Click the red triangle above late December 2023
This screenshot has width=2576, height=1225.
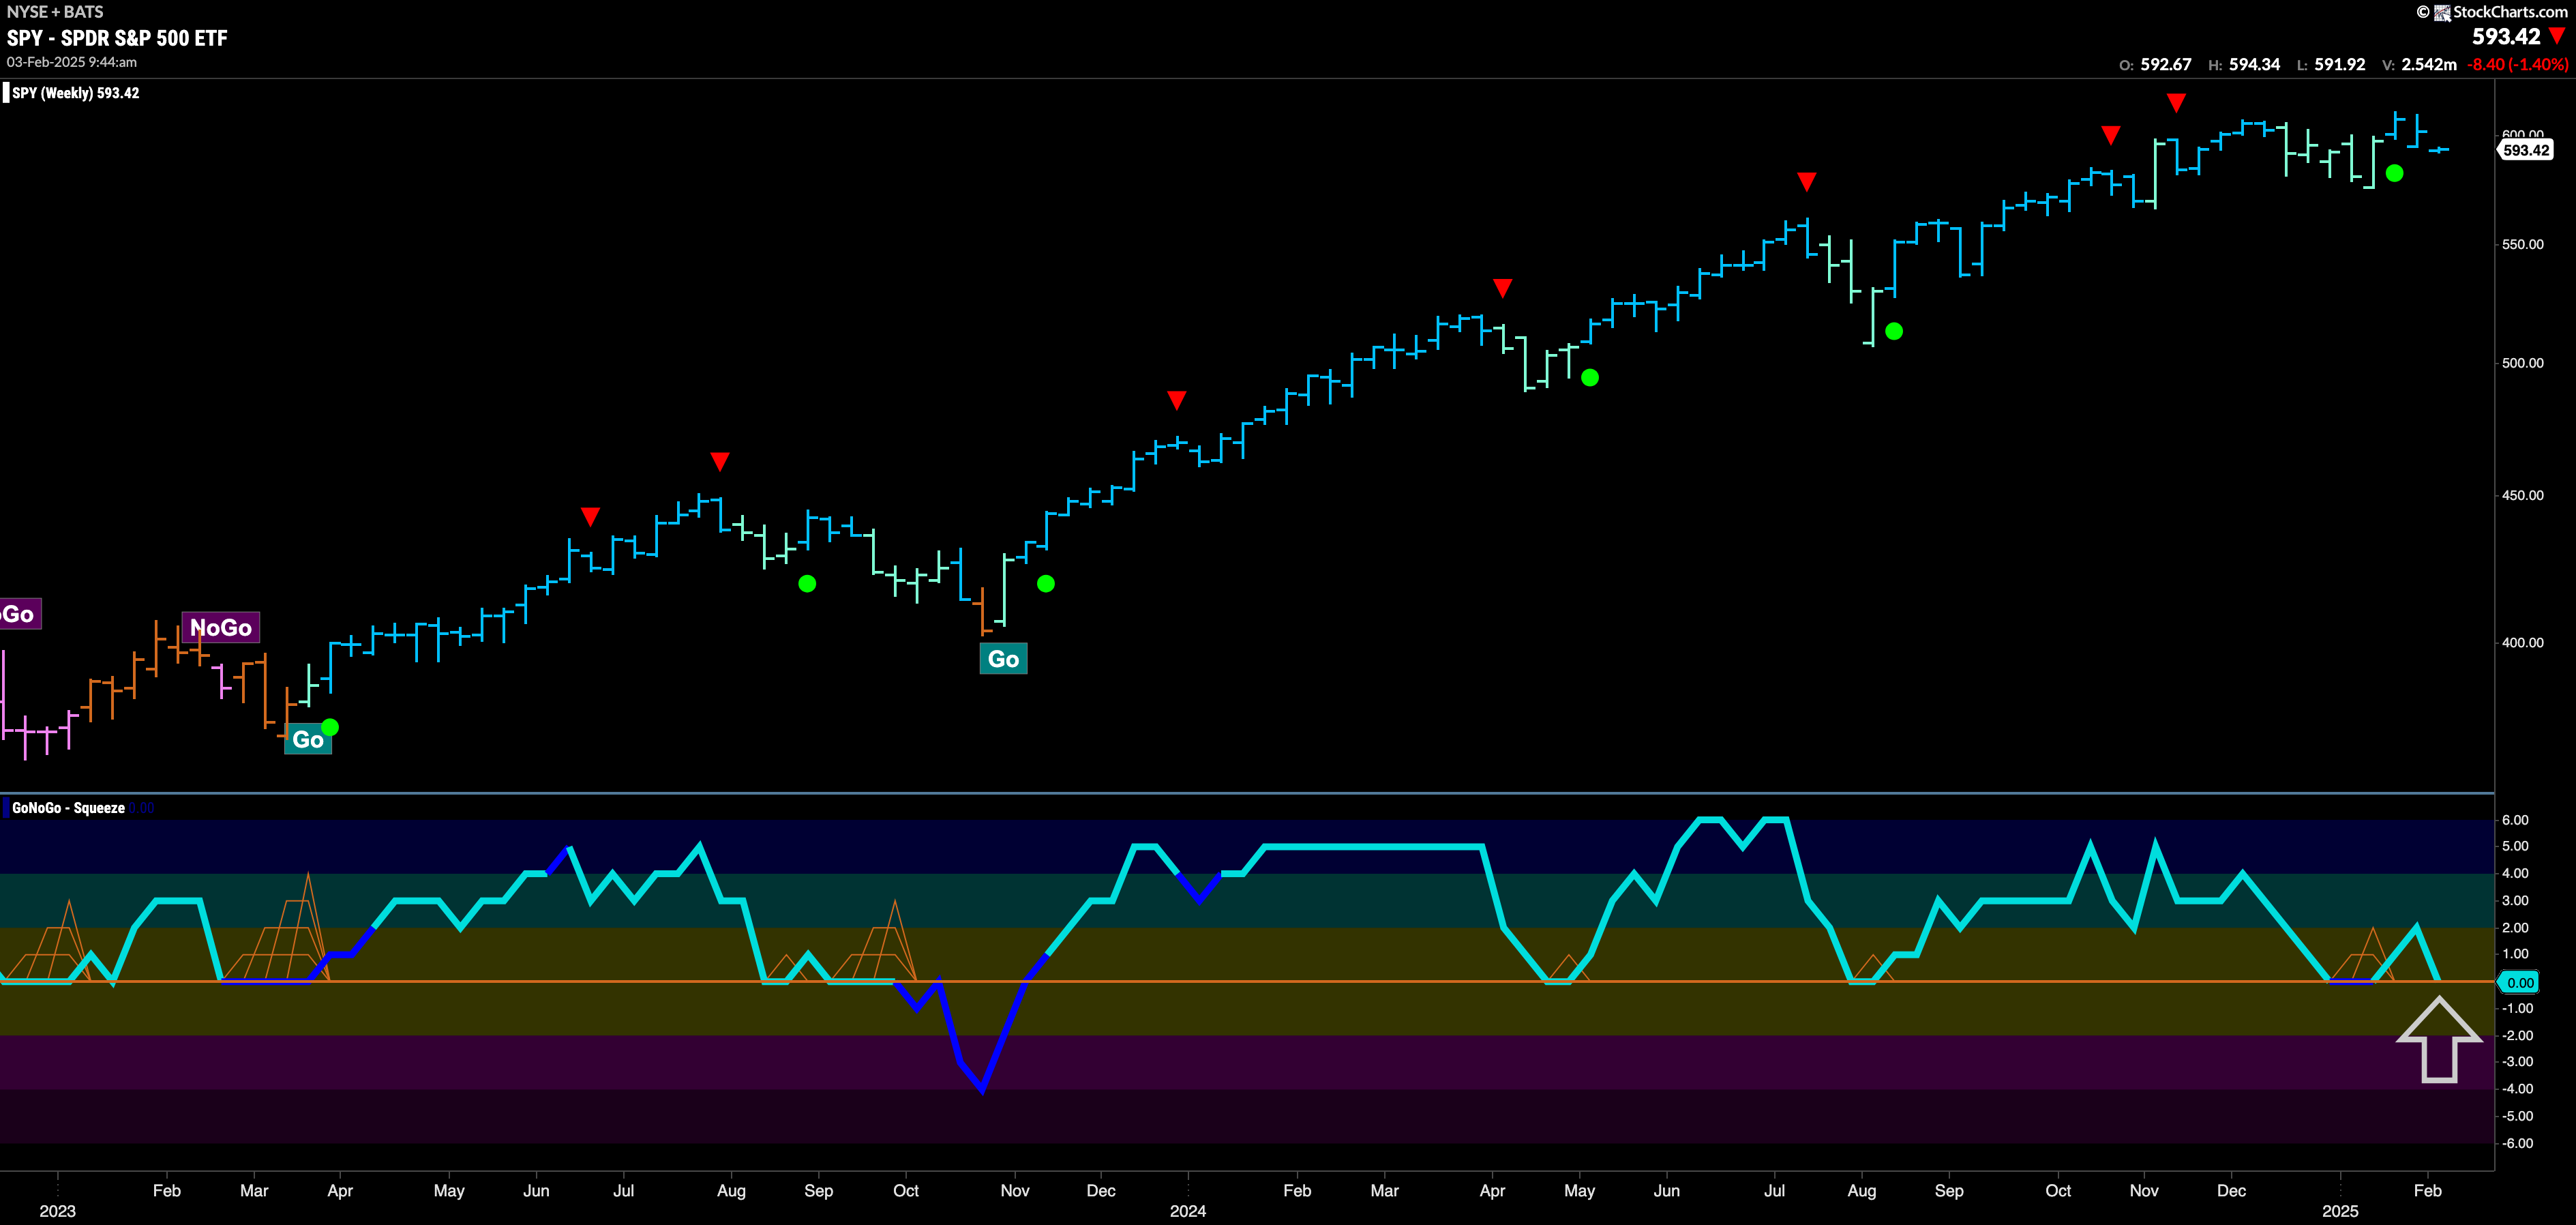1177,400
